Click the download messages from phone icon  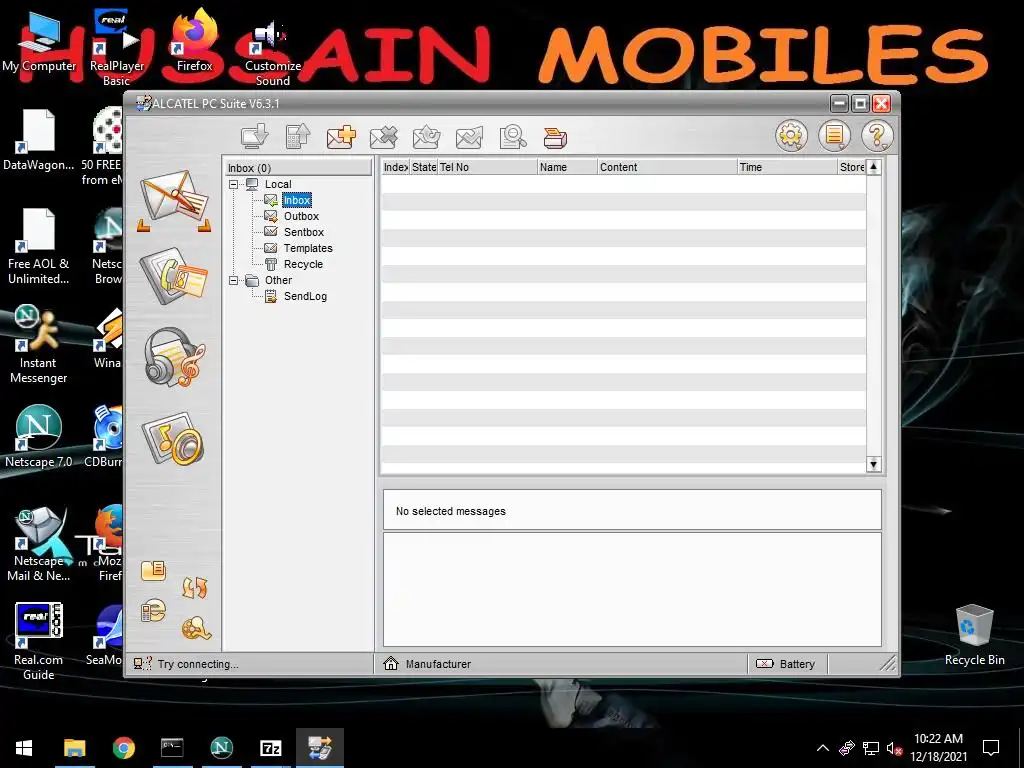tap(255, 136)
